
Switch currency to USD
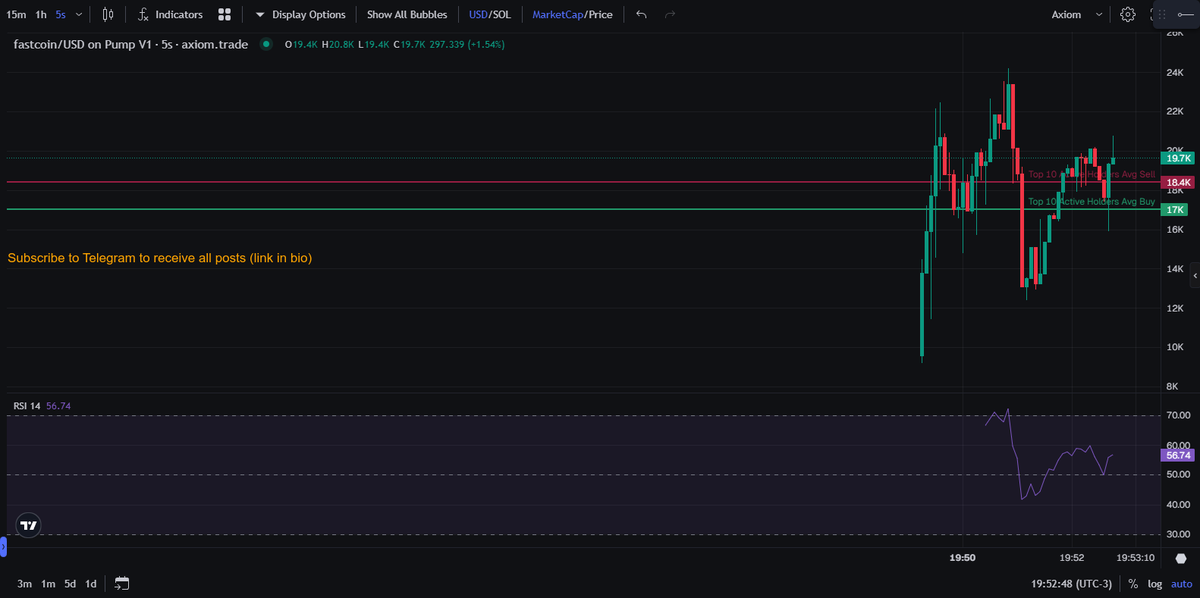tap(478, 14)
